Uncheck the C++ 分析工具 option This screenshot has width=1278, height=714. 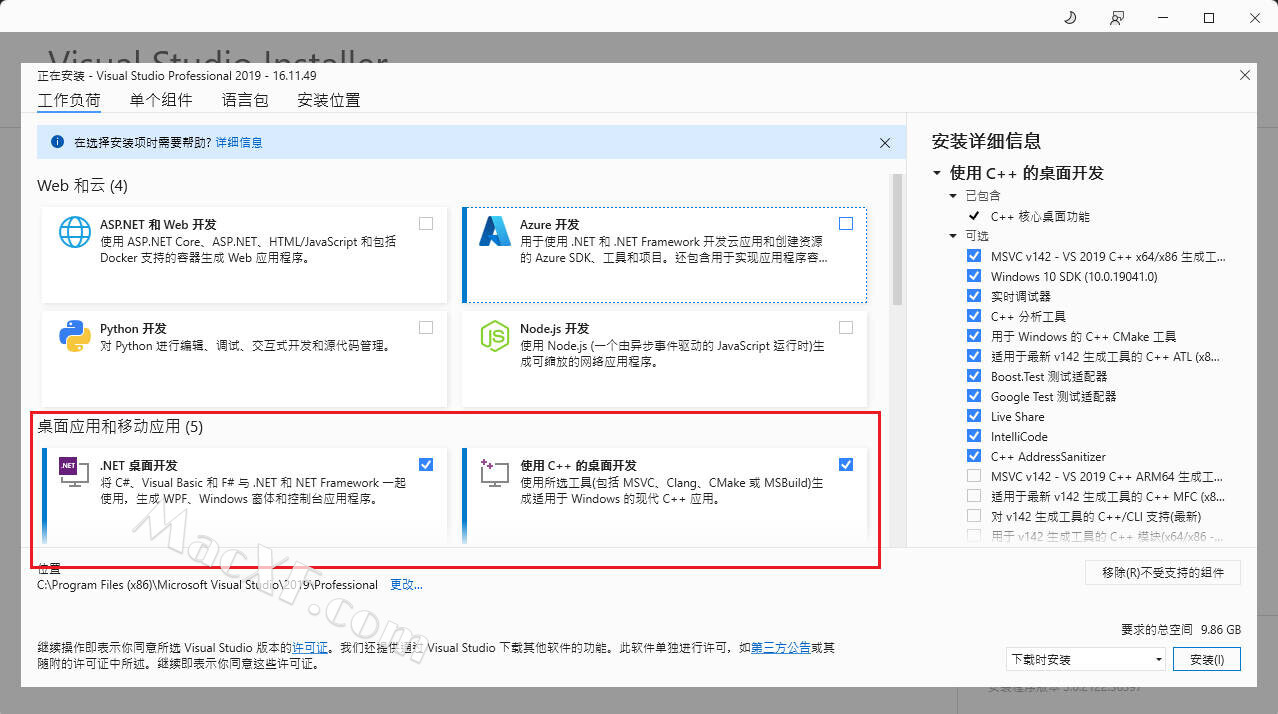click(974, 316)
